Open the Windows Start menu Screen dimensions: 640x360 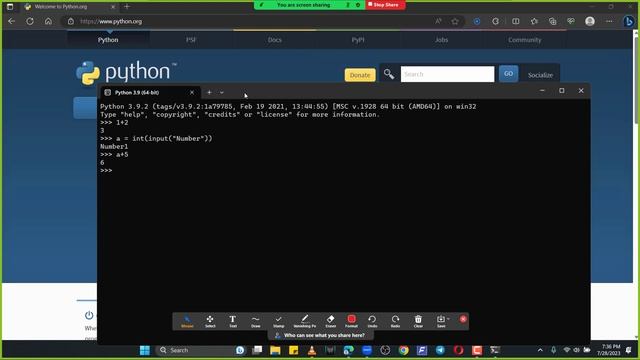tap(144, 350)
